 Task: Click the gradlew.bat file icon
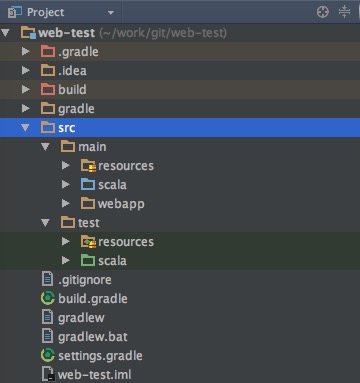tap(47, 336)
